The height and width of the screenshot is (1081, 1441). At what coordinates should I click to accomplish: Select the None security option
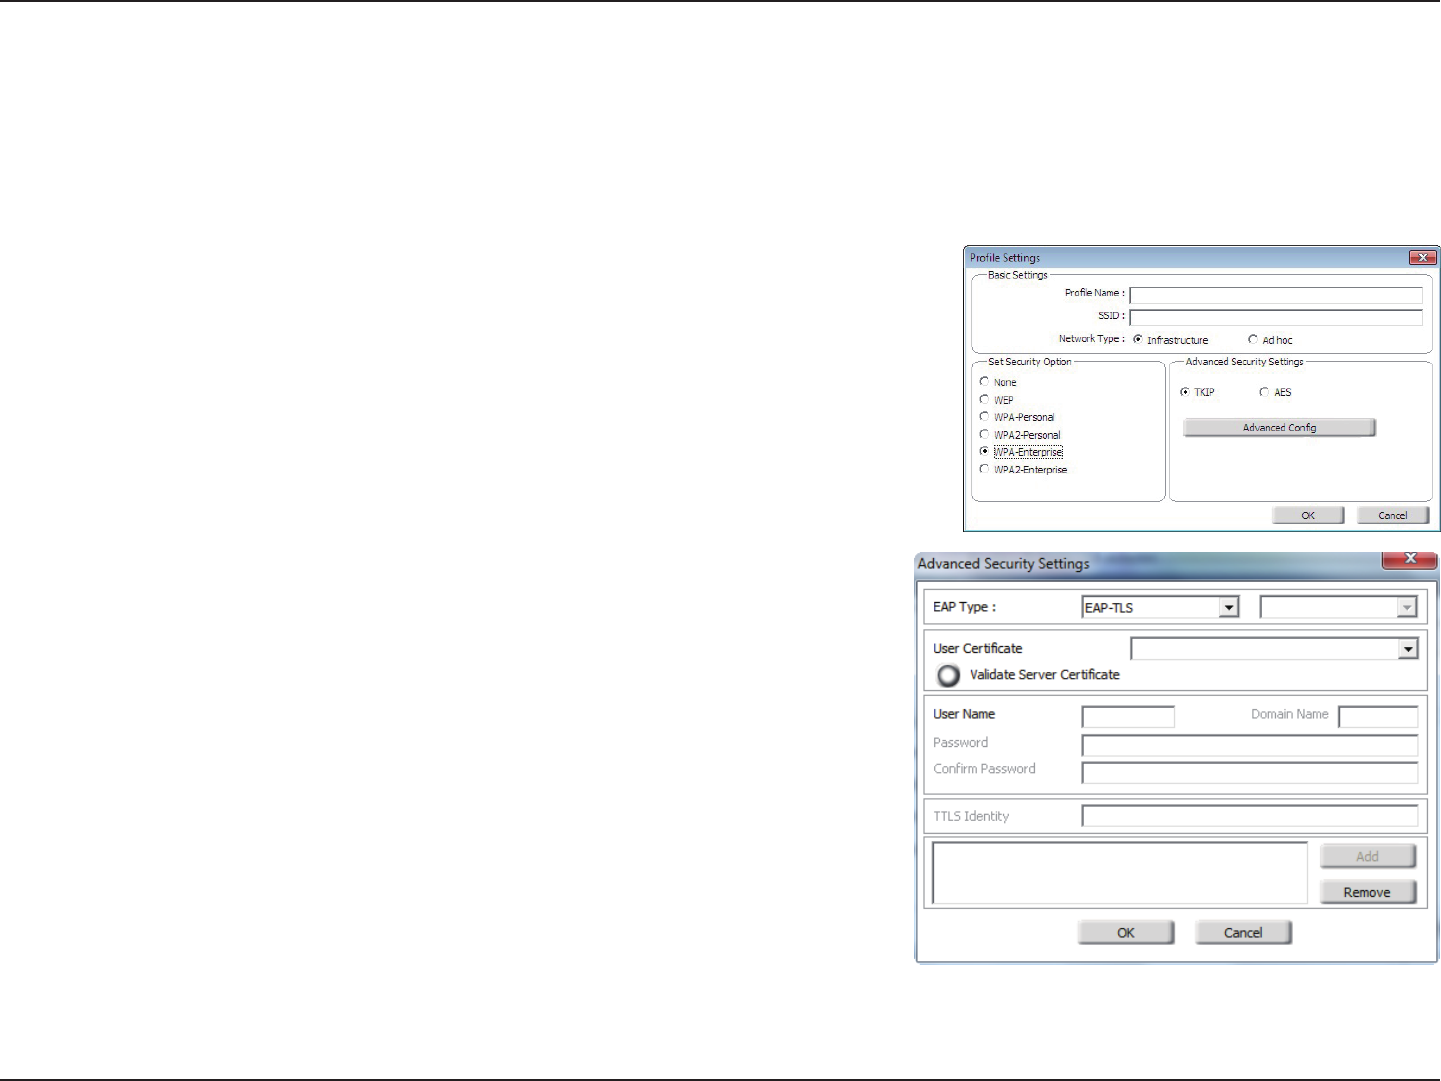(984, 382)
